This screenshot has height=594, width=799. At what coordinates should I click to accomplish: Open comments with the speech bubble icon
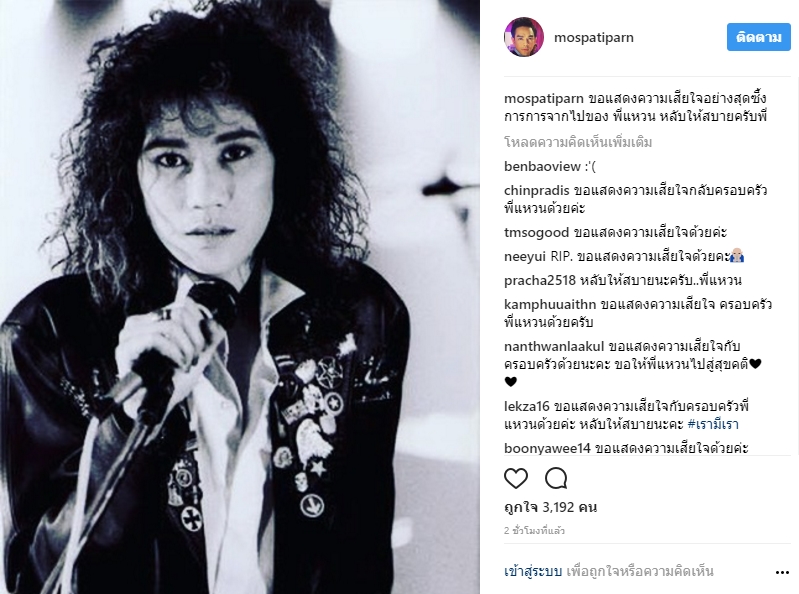556,479
